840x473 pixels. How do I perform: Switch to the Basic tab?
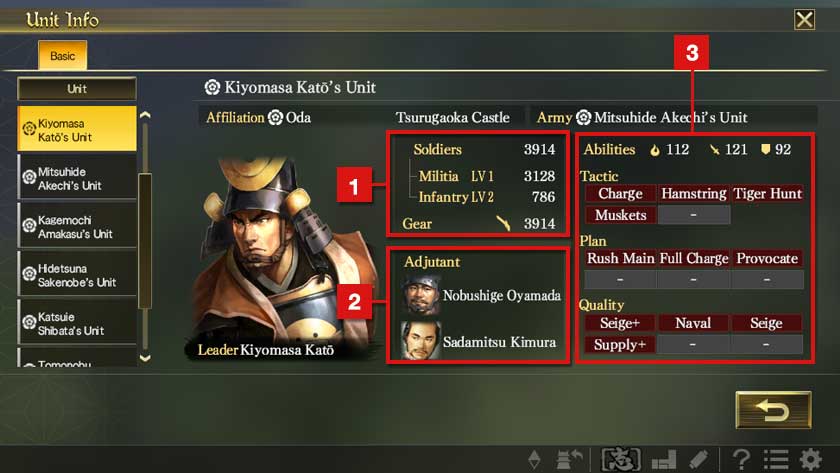pyautogui.click(x=63, y=56)
